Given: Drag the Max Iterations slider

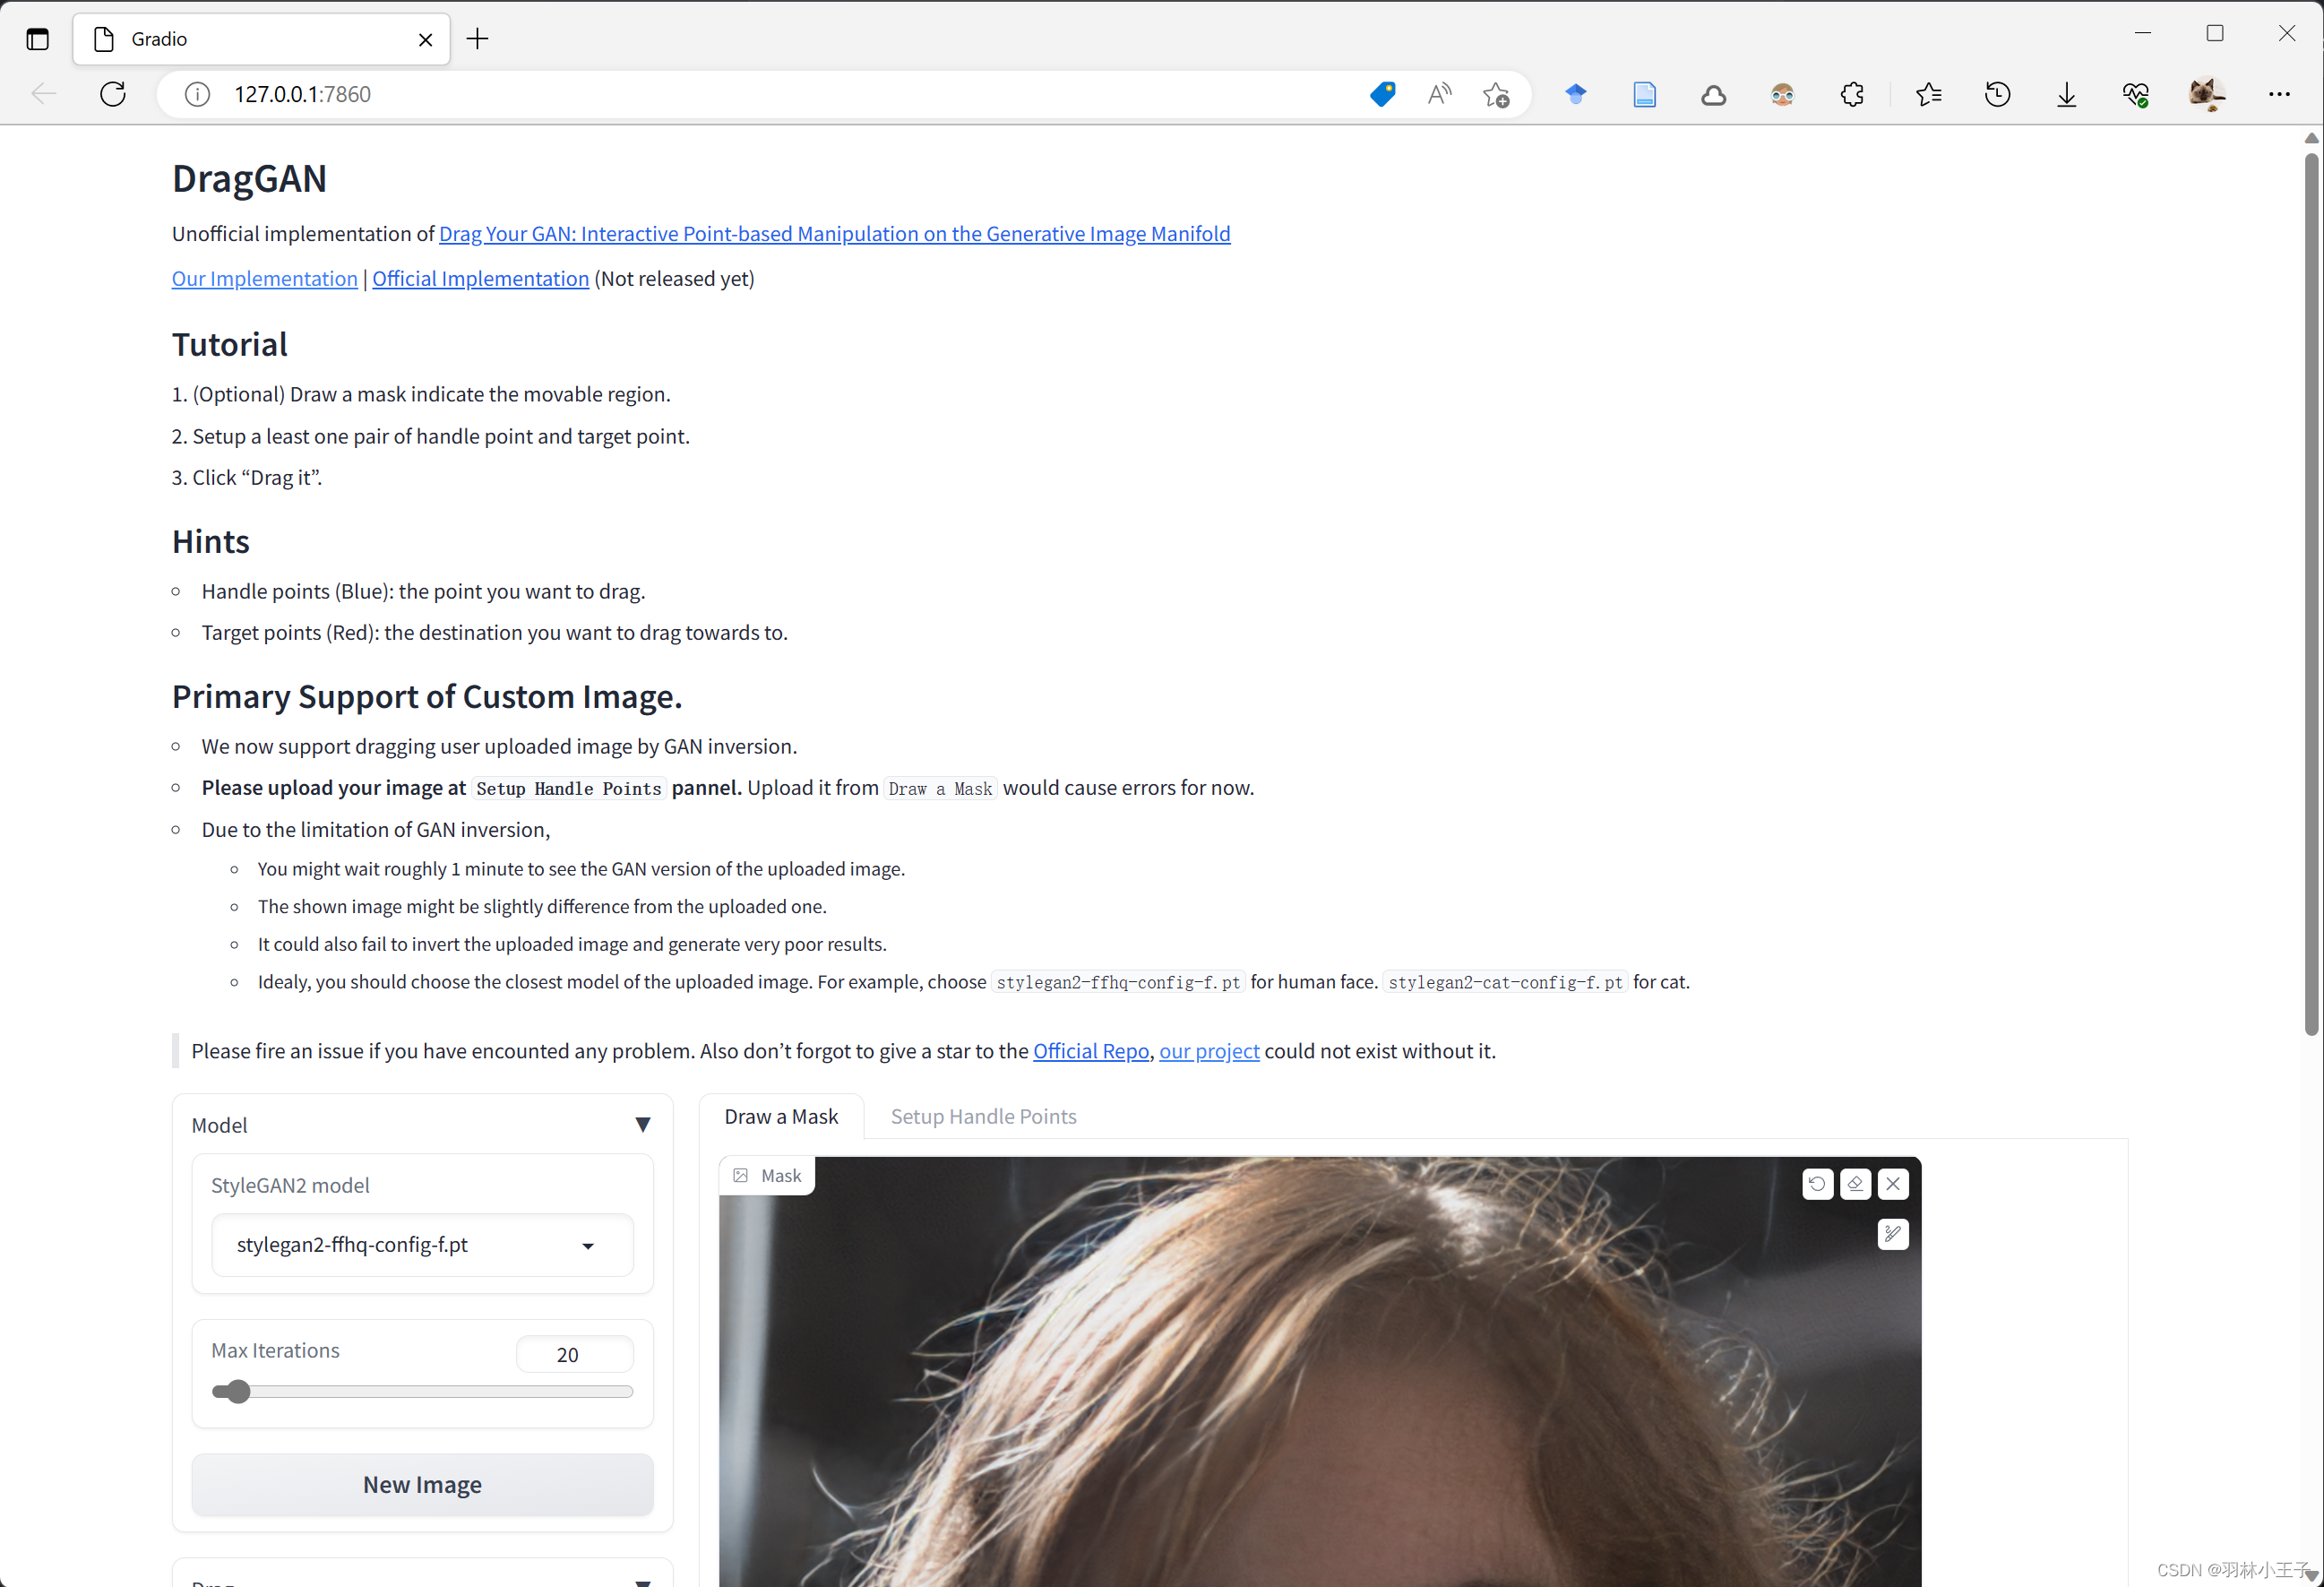Looking at the screenshot, I should (237, 1391).
